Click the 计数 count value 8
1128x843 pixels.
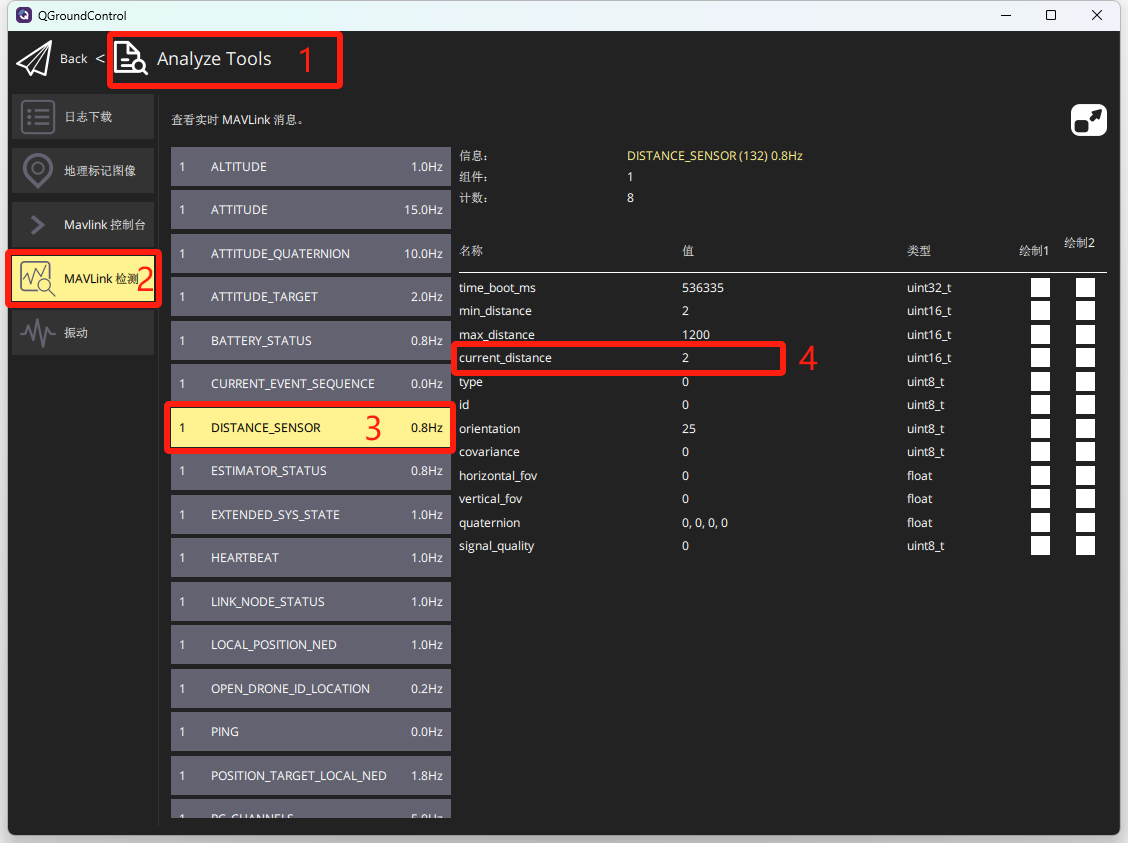pos(630,198)
